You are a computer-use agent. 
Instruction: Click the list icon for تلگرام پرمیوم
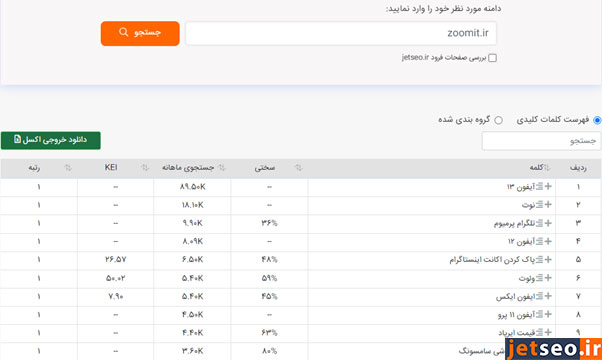(539, 223)
